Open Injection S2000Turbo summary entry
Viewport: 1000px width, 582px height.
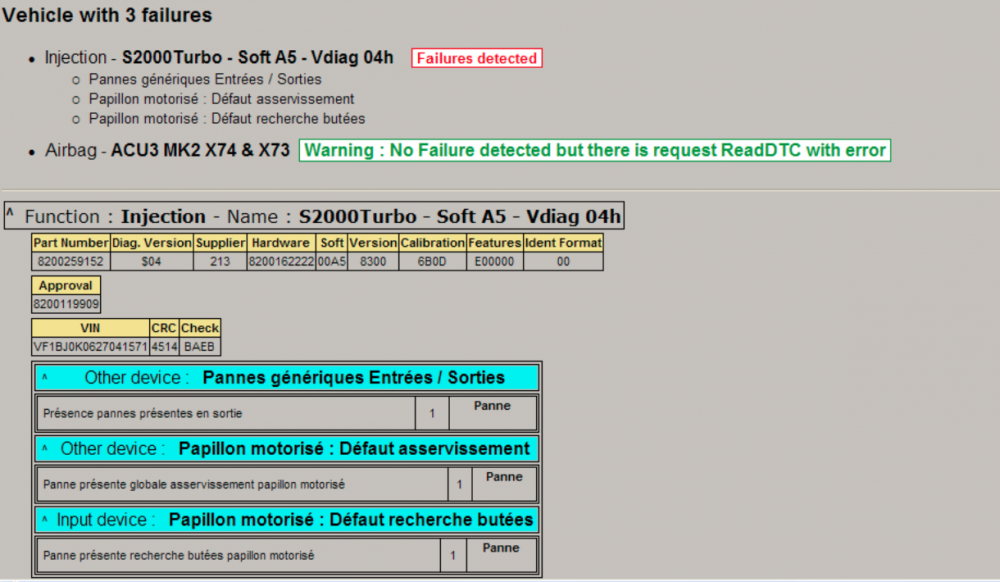[219, 57]
